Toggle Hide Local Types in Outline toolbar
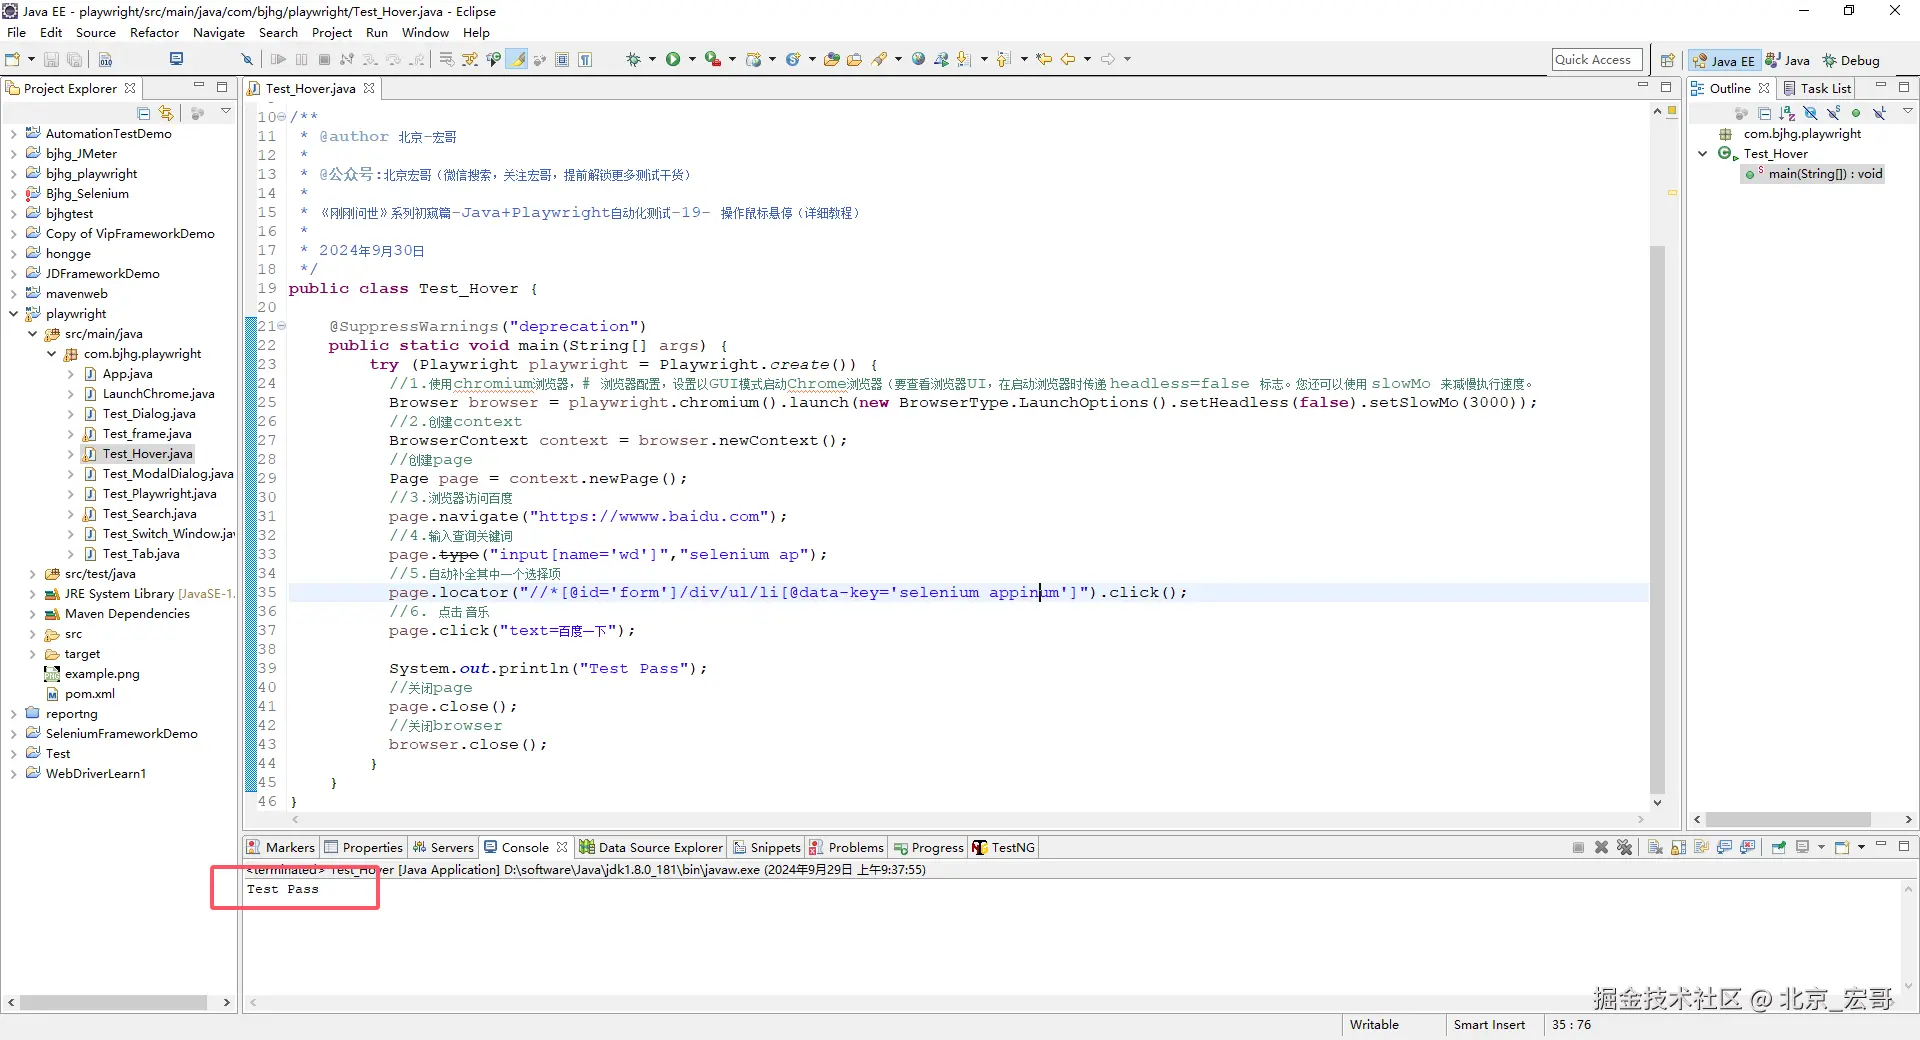Viewport: 1920px width, 1040px height. tap(1879, 113)
